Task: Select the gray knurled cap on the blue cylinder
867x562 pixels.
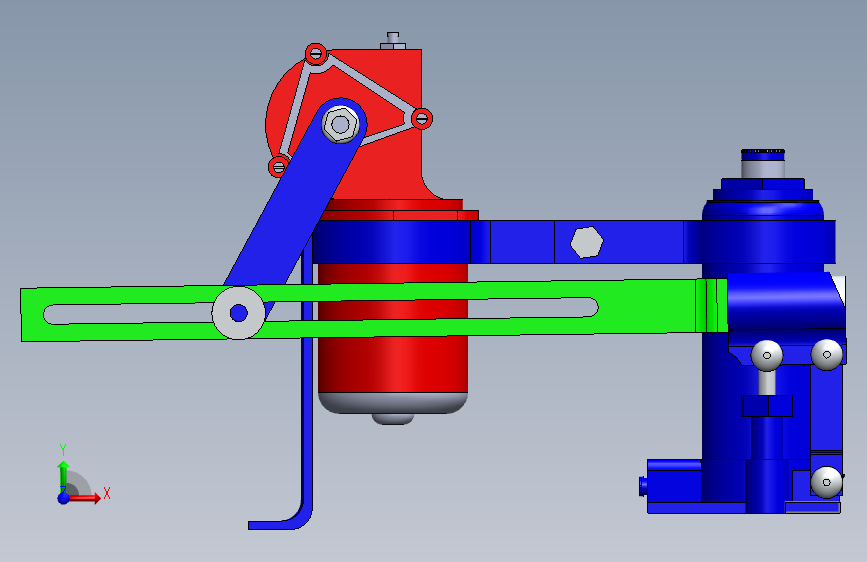Action: point(763,163)
